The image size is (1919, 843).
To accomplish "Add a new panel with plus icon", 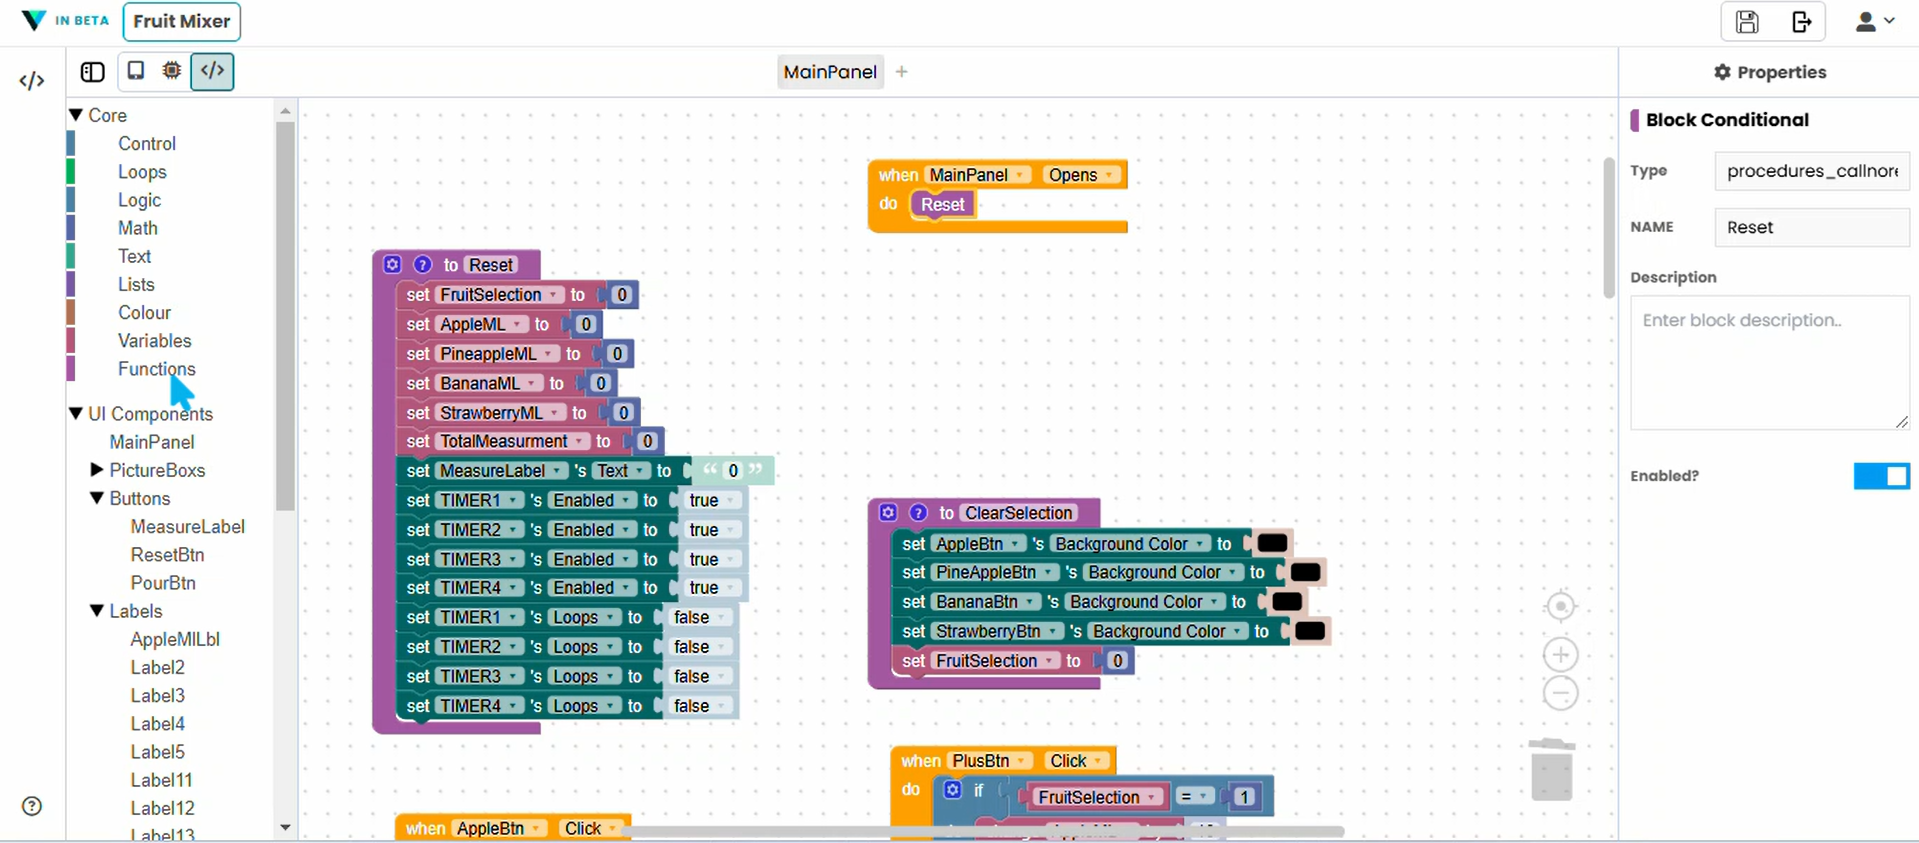I will (901, 72).
